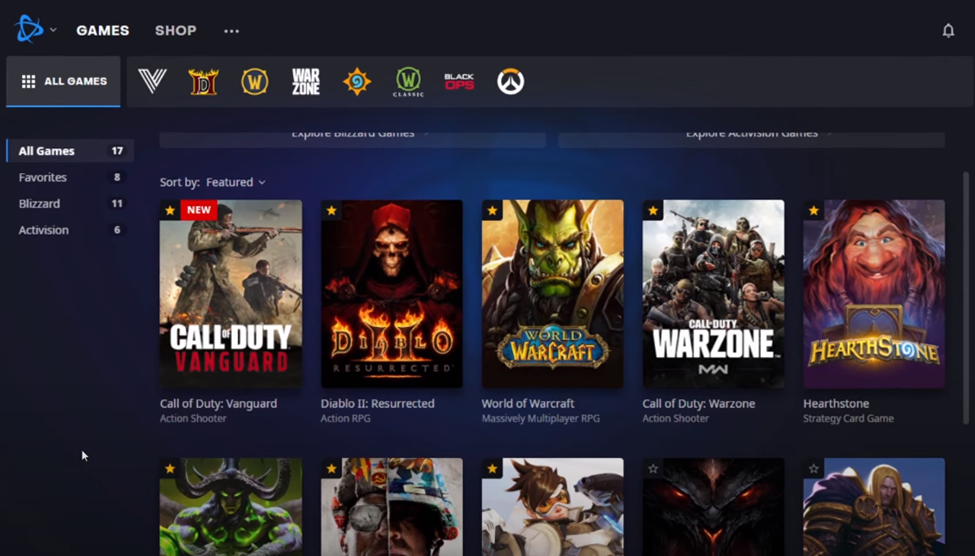Expand the dropdown arrow beside Battle.net logo
Screen dimensions: 975x556
[x=53, y=30]
